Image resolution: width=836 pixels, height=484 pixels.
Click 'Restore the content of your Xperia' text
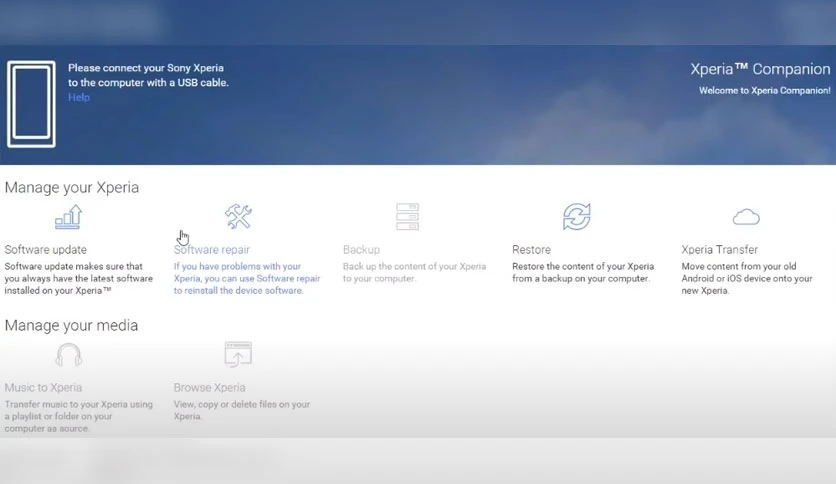coord(583,272)
